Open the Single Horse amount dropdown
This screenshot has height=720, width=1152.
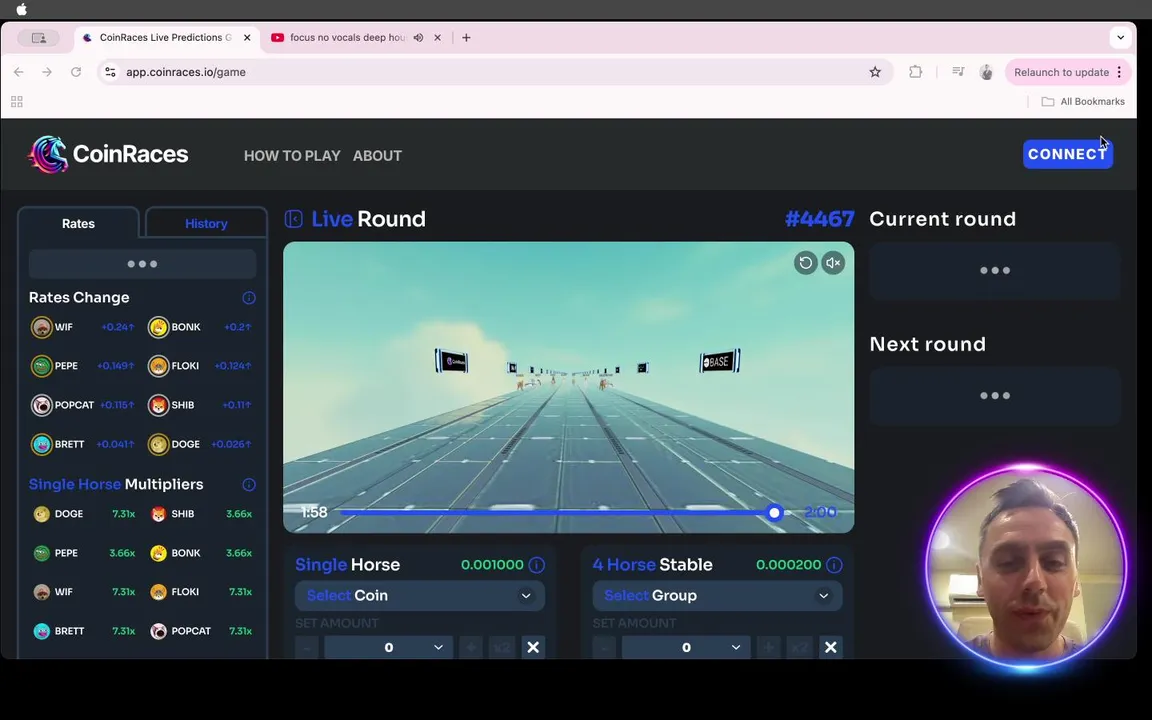point(389,647)
